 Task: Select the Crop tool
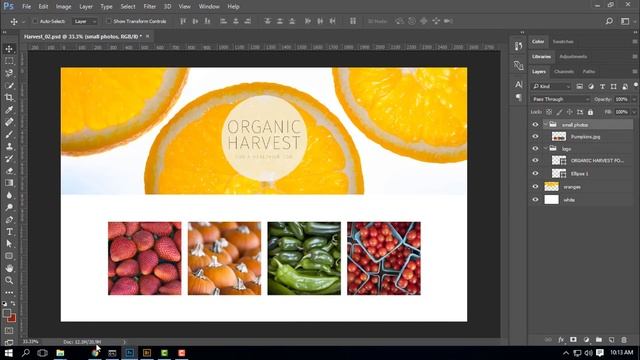9,98
